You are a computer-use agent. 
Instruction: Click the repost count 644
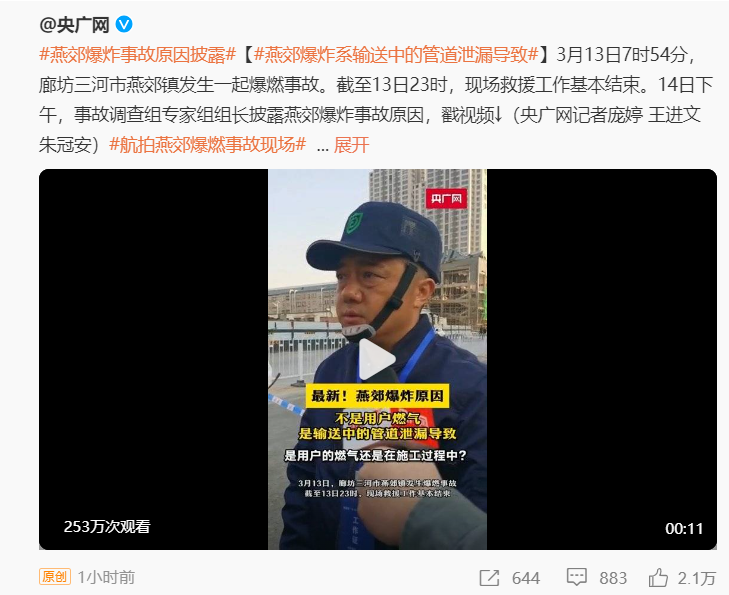coord(526,578)
